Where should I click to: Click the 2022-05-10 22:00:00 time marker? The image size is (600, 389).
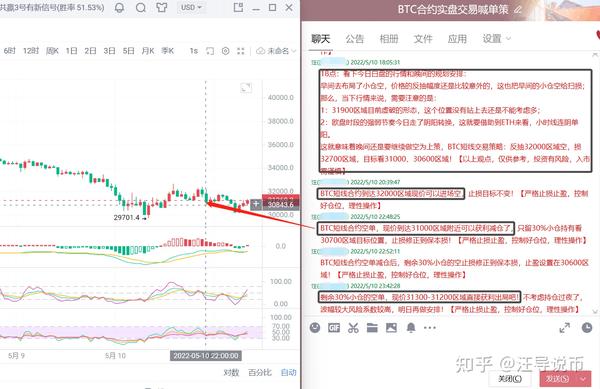coord(205,356)
